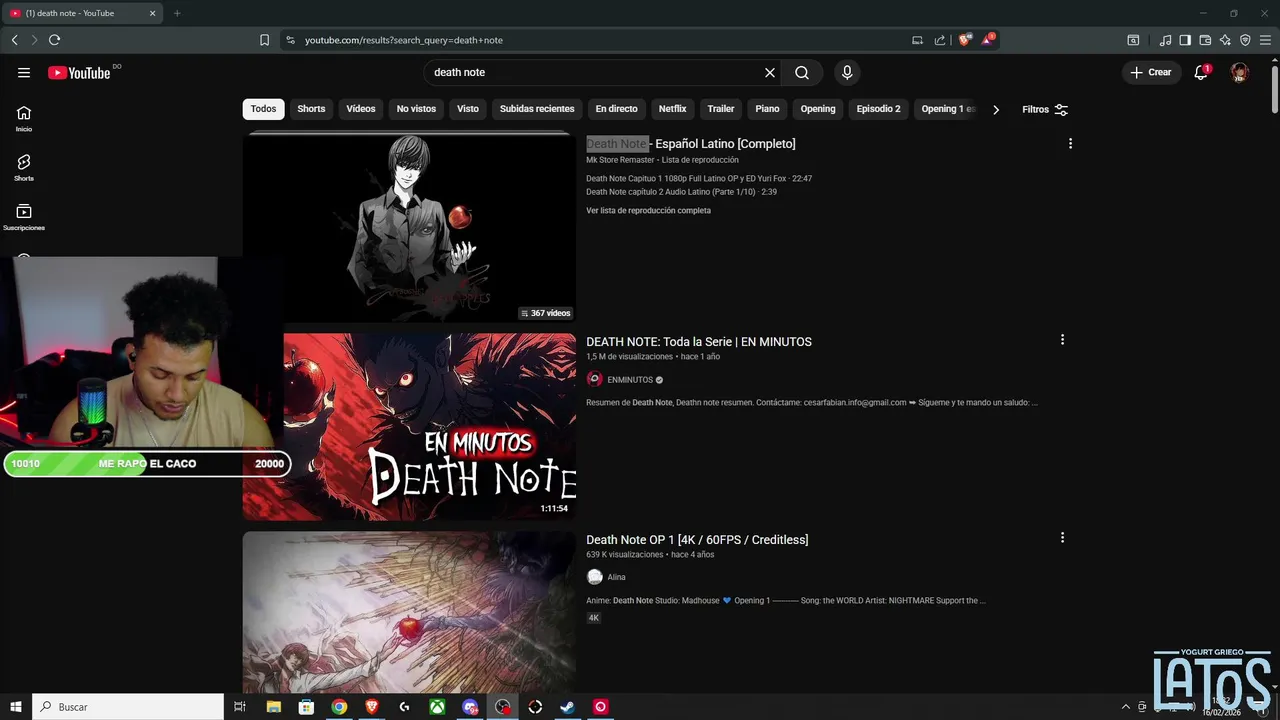Show more filter chips with right arrow
The height and width of the screenshot is (720, 1280).
coord(995,109)
